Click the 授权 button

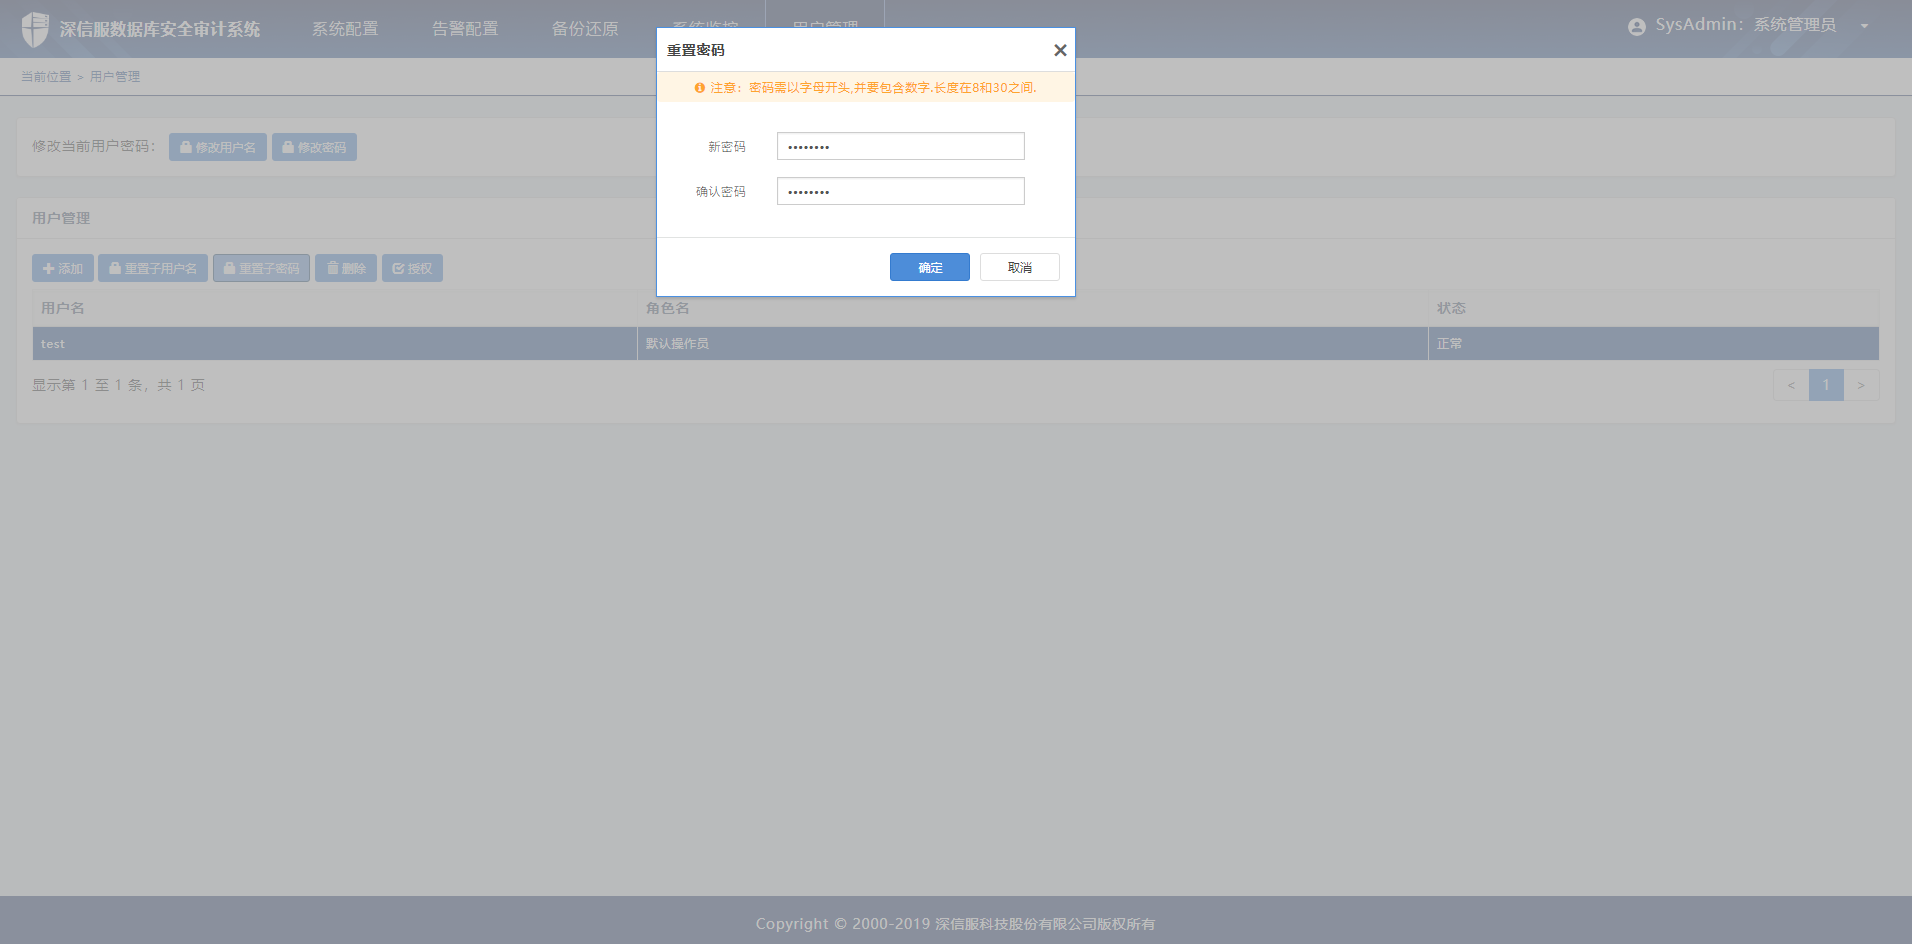click(x=412, y=268)
